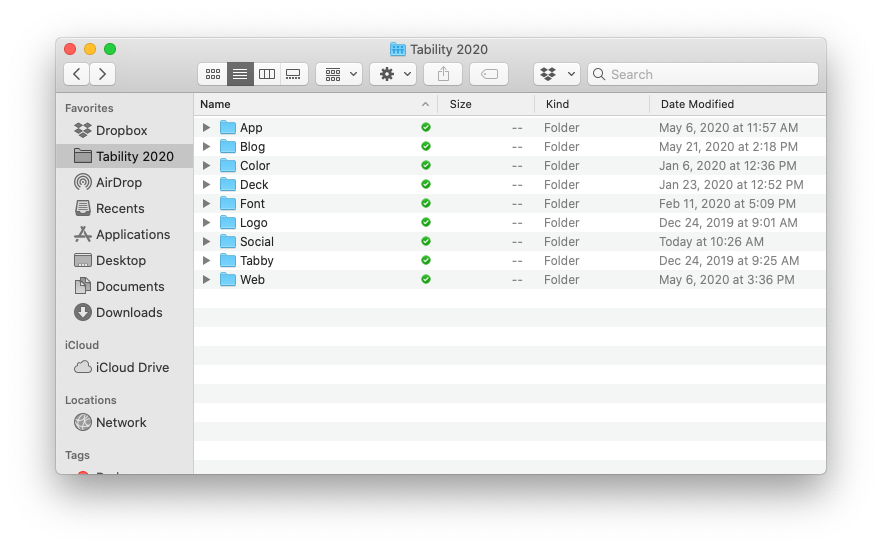Click the Tags sidebar section heading
This screenshot has width=882, height=548.
pos(77,455)
